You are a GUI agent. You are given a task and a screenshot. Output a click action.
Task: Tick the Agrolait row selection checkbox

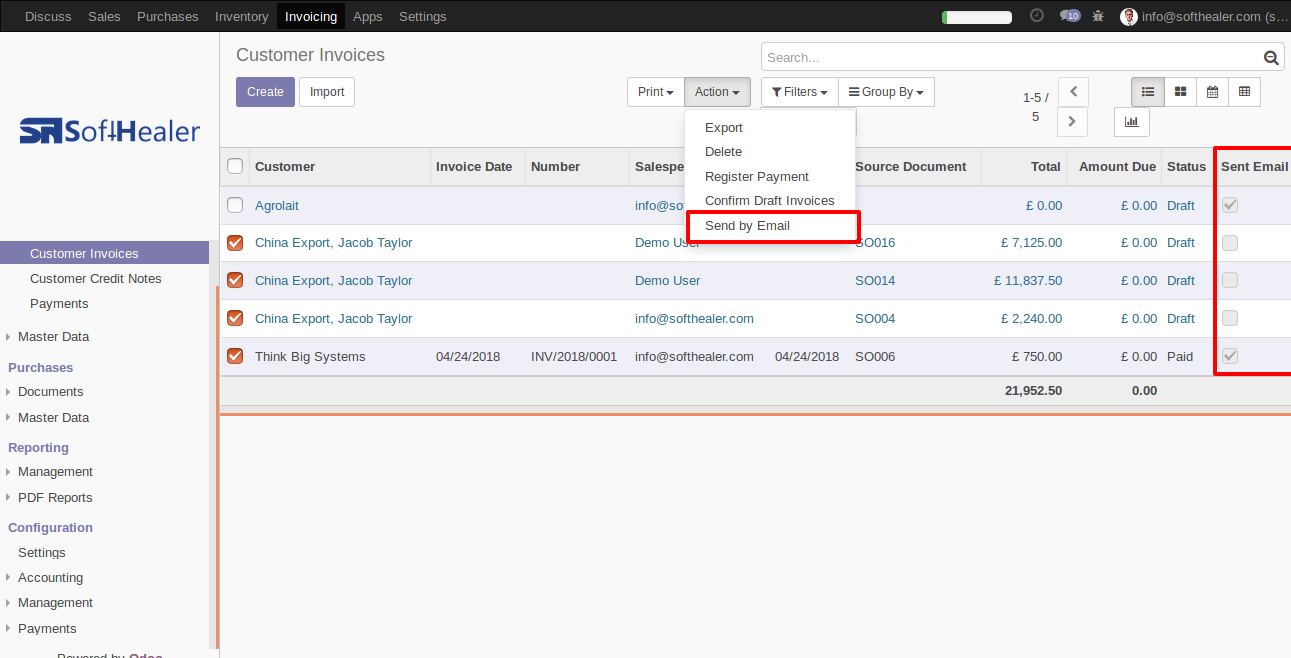point(235,205)
